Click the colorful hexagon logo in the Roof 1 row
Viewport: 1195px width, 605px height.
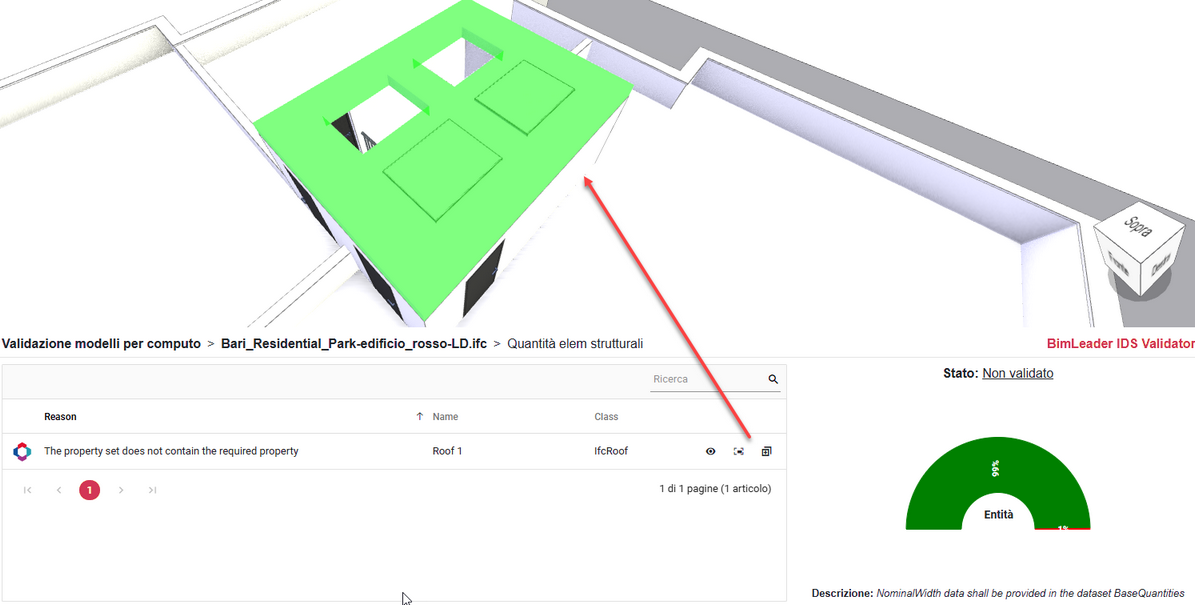coord(22,452)
